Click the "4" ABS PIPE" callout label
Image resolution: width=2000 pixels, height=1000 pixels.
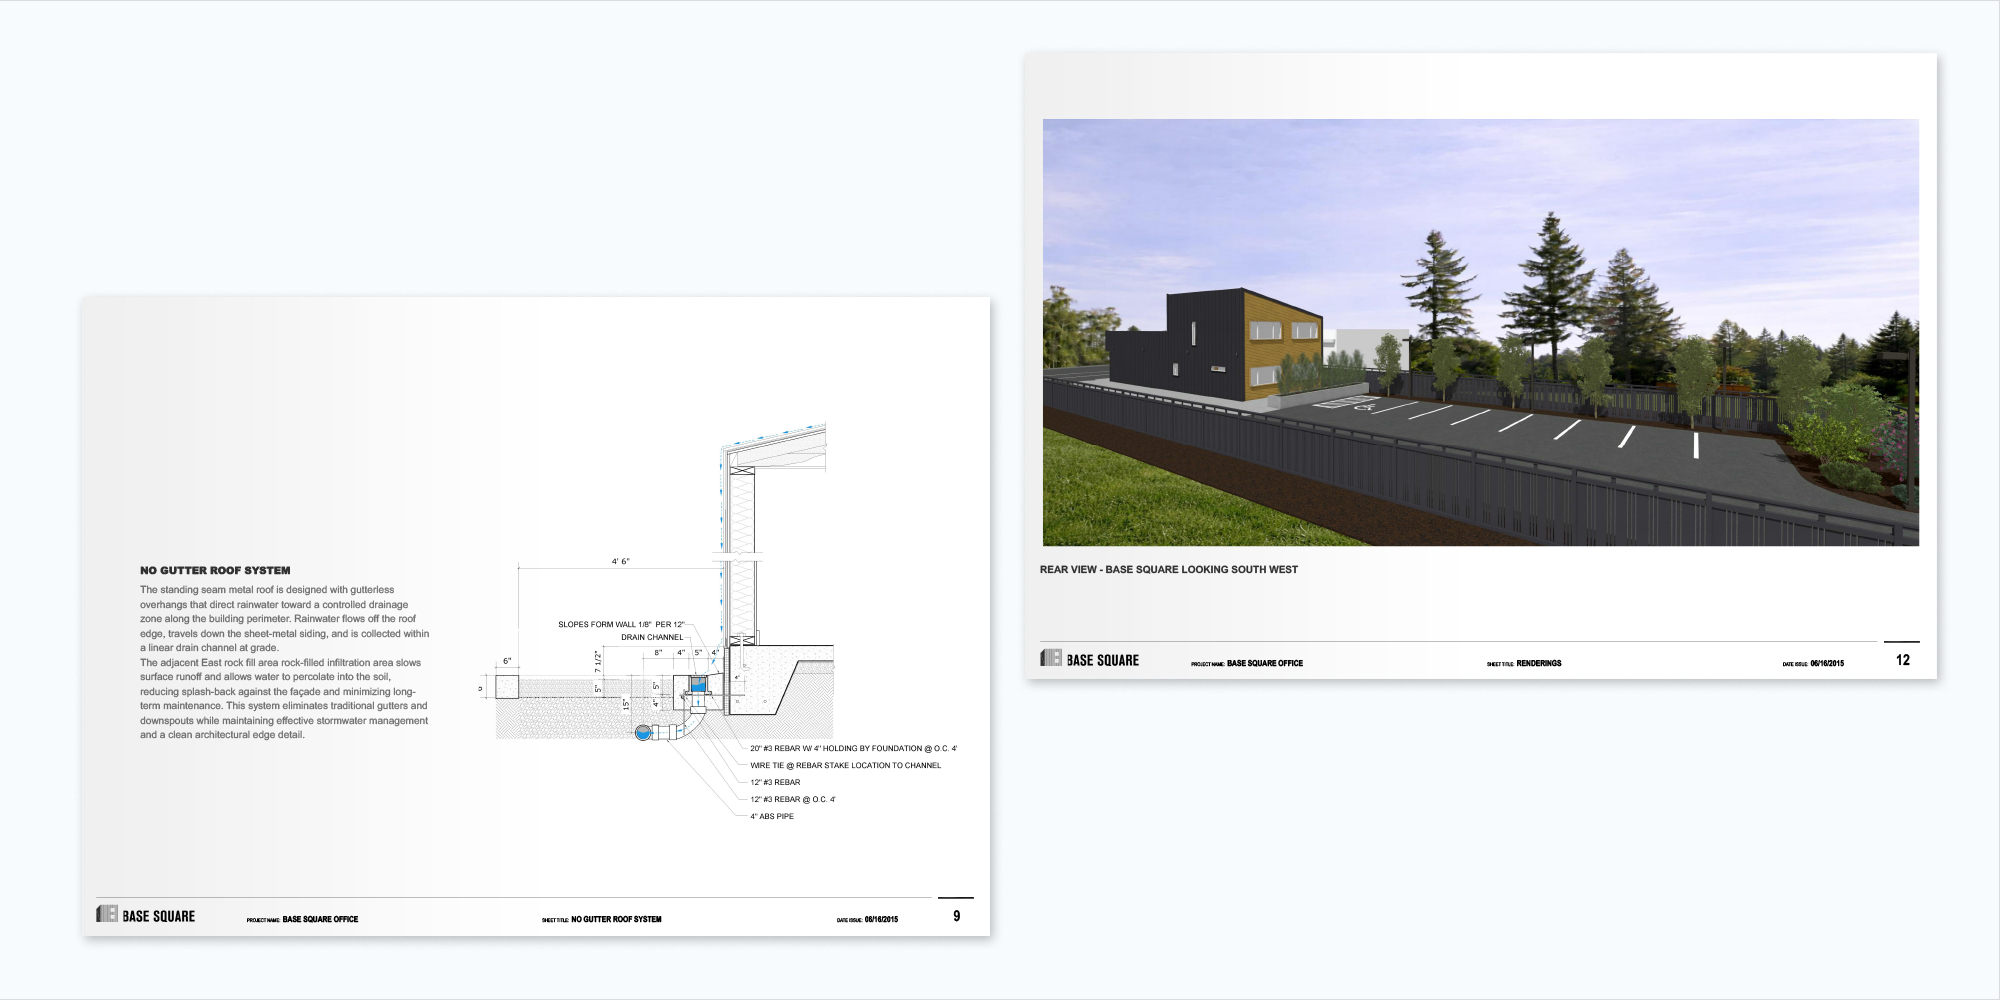tap(772, 817)
